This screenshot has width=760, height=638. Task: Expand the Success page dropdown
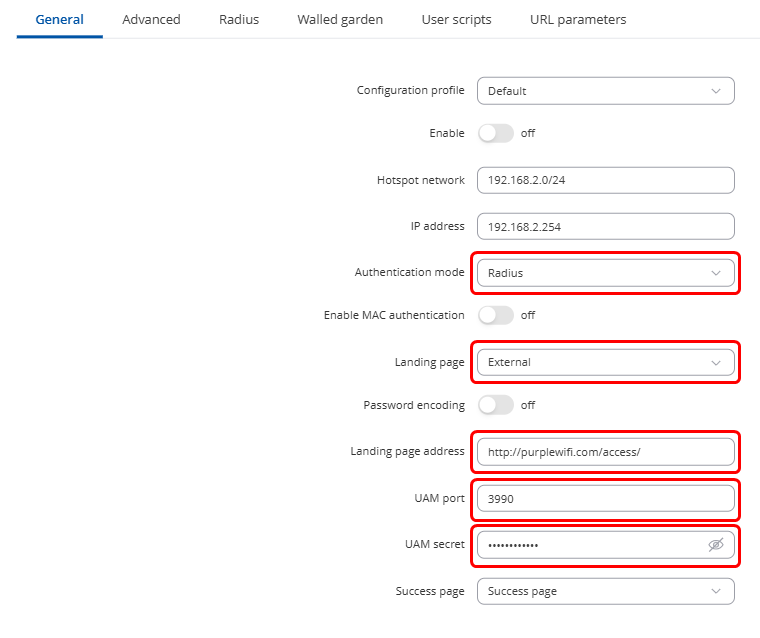605,591
